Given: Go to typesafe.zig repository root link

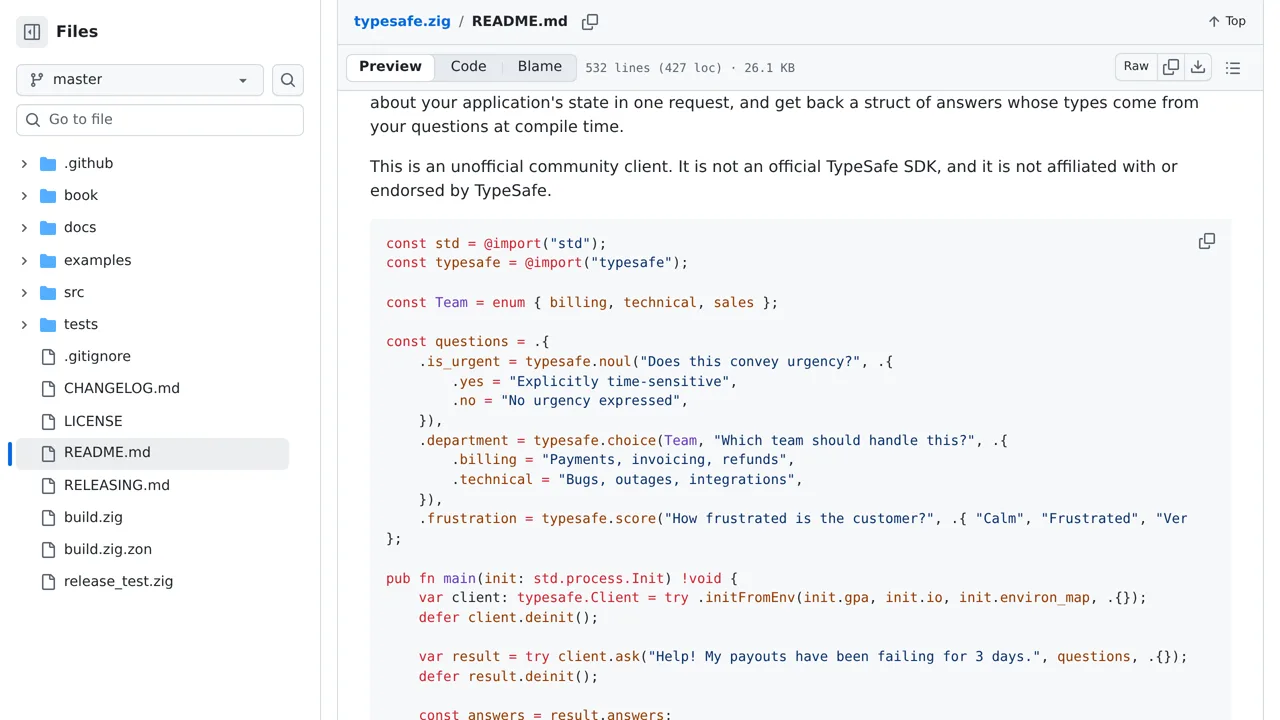Looking at the screenshot, I should point(402,21).
